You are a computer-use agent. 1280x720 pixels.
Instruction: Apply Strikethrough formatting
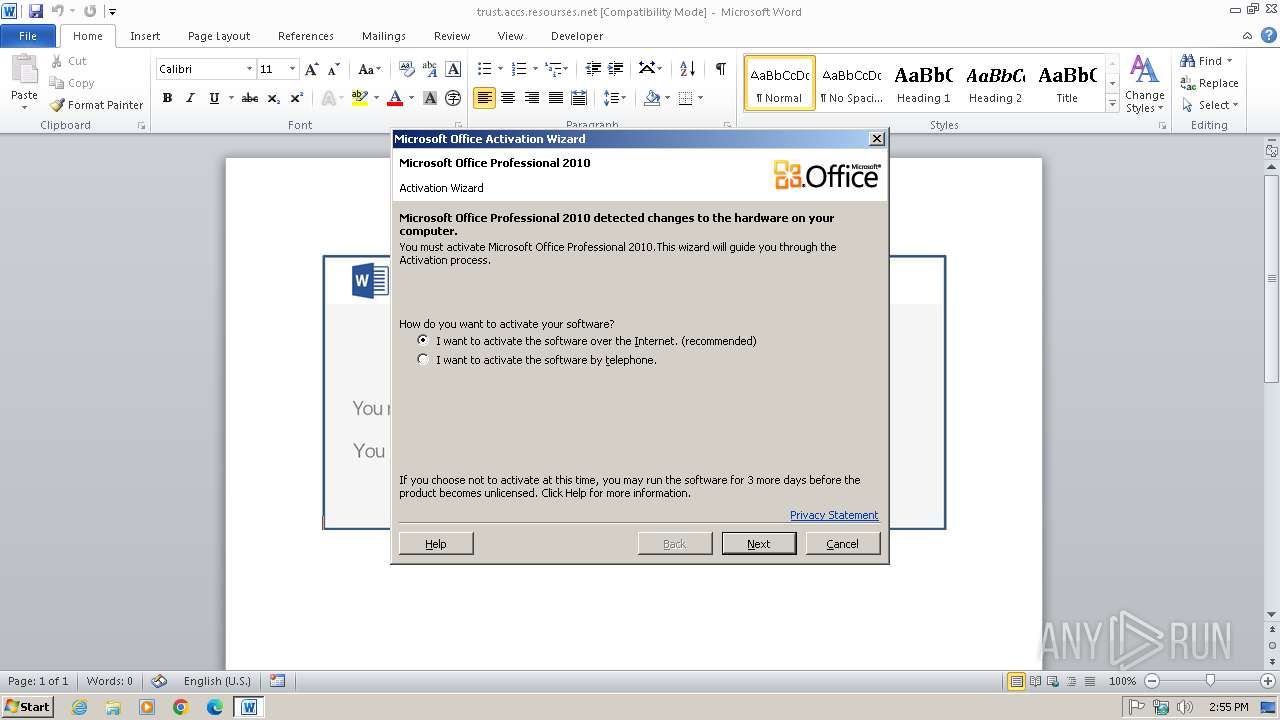click(250, 98)
